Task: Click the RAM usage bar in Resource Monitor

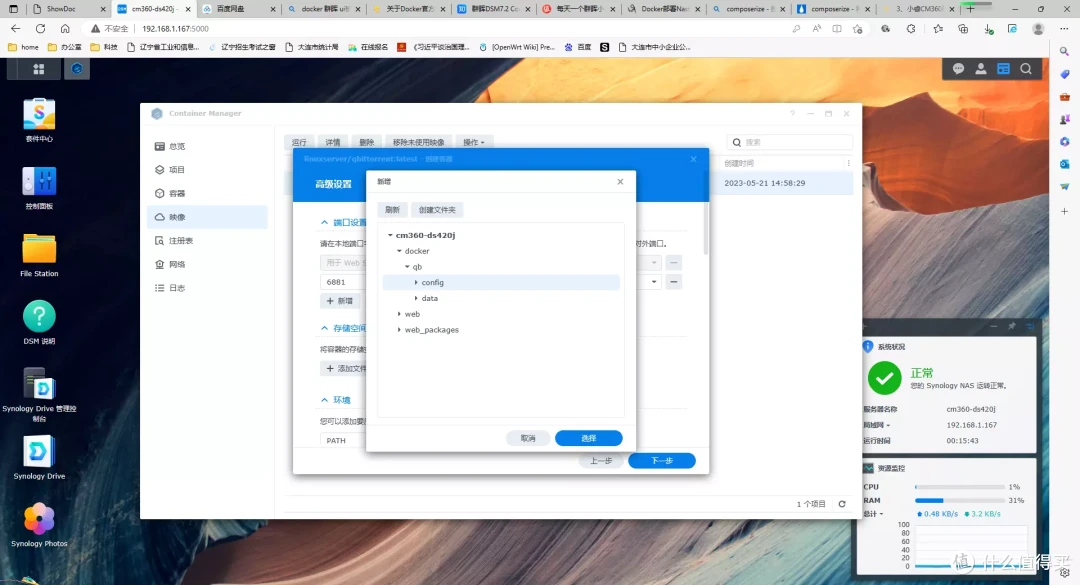Action: pyautogui.click(x=959, y=501)
